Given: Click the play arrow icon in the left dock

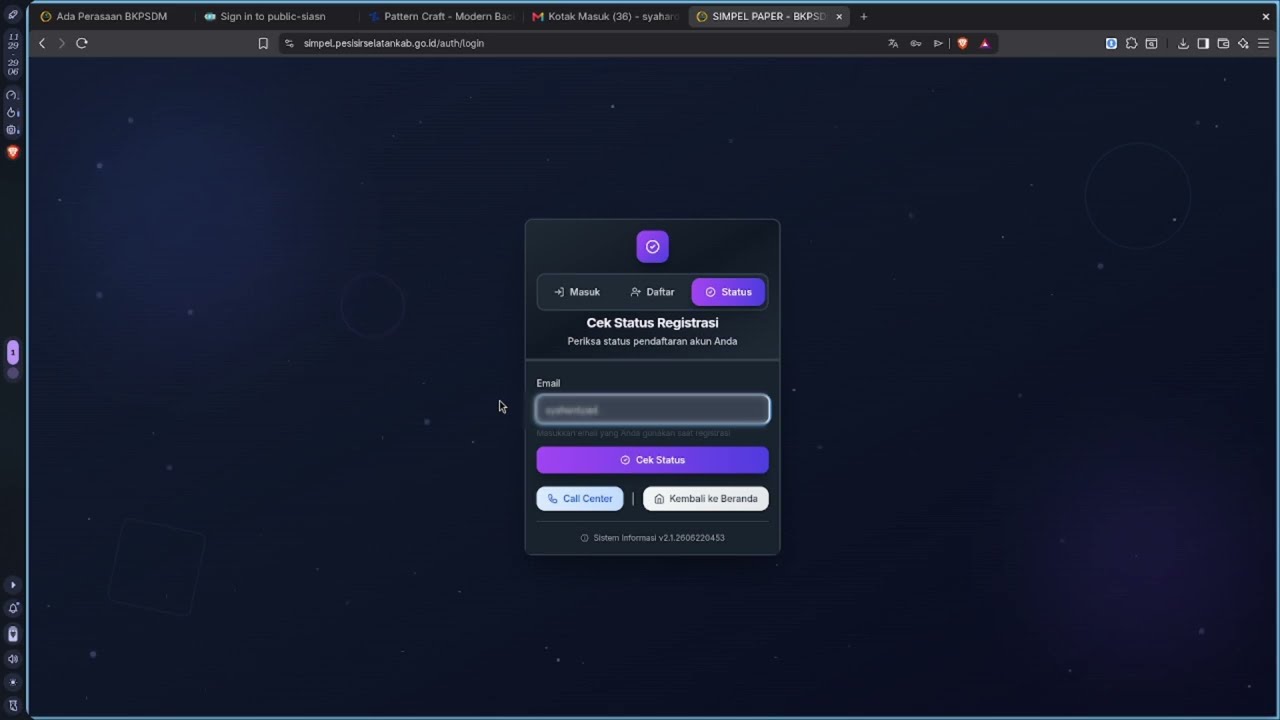Looking at the screenshot, I should [x=13, y=585].
